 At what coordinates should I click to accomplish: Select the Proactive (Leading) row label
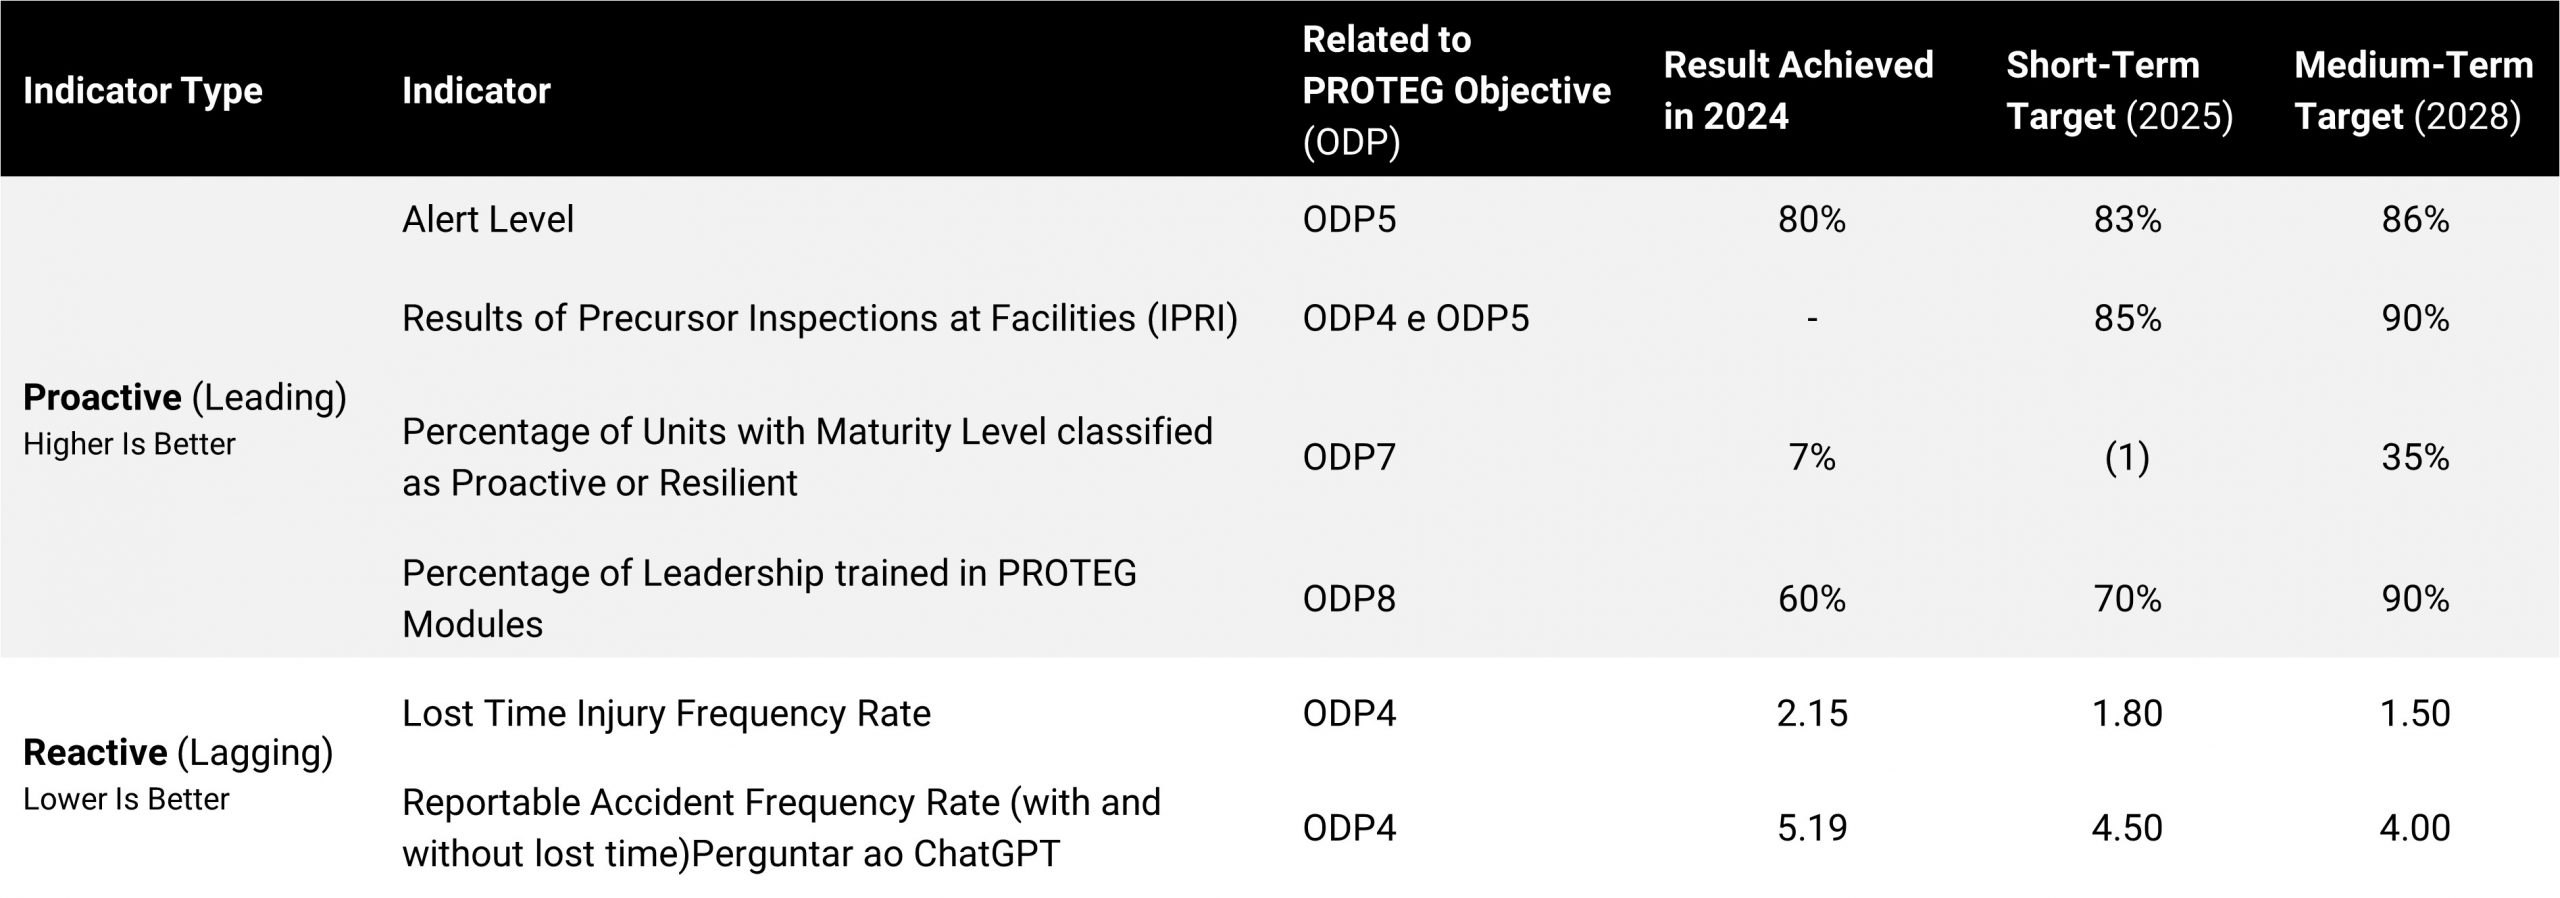point(185,398)
